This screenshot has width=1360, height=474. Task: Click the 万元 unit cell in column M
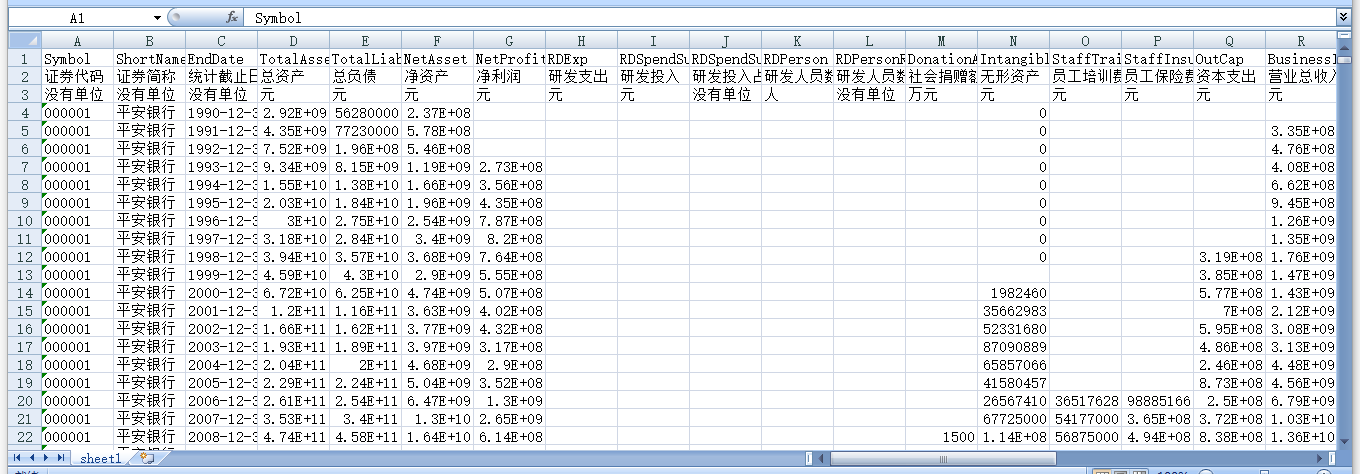point(941,95)
